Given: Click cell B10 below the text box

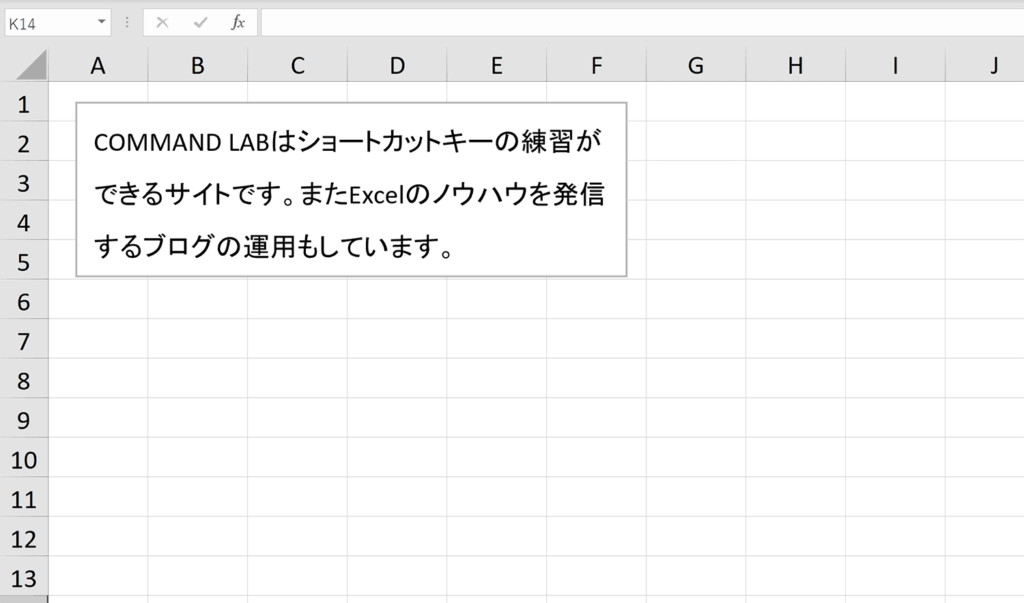Looking at the screenshot, I should (197, 459).
